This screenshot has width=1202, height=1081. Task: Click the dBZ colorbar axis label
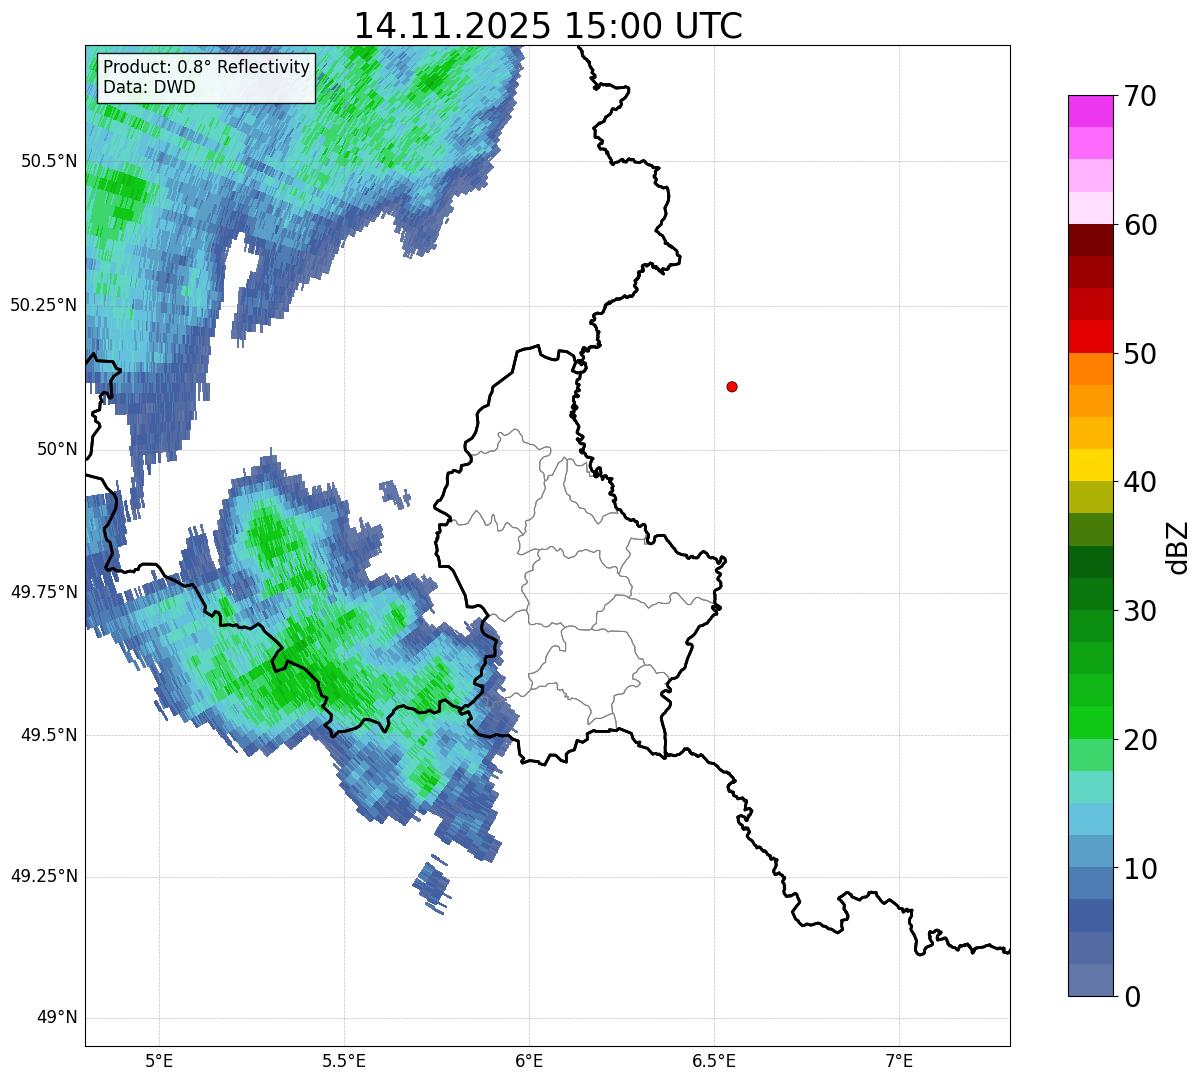[1179, 547]
